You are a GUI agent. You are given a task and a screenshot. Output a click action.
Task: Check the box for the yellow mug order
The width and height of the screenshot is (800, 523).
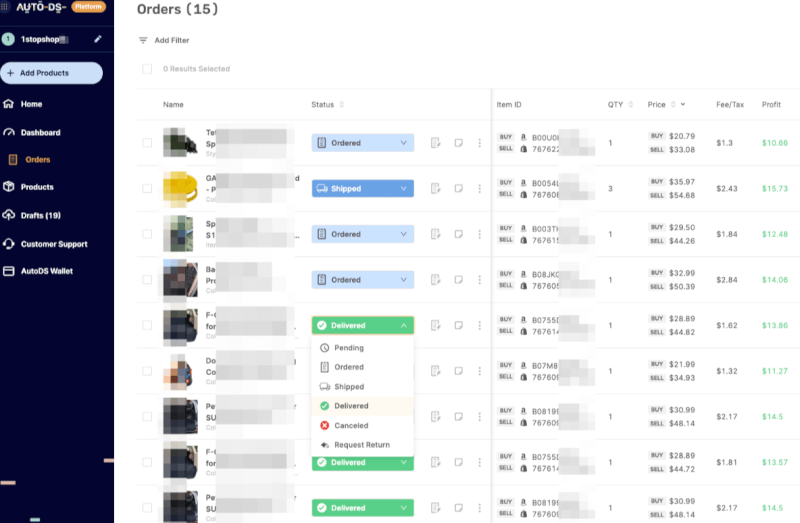pyautogui.click(x=147, y=188)
